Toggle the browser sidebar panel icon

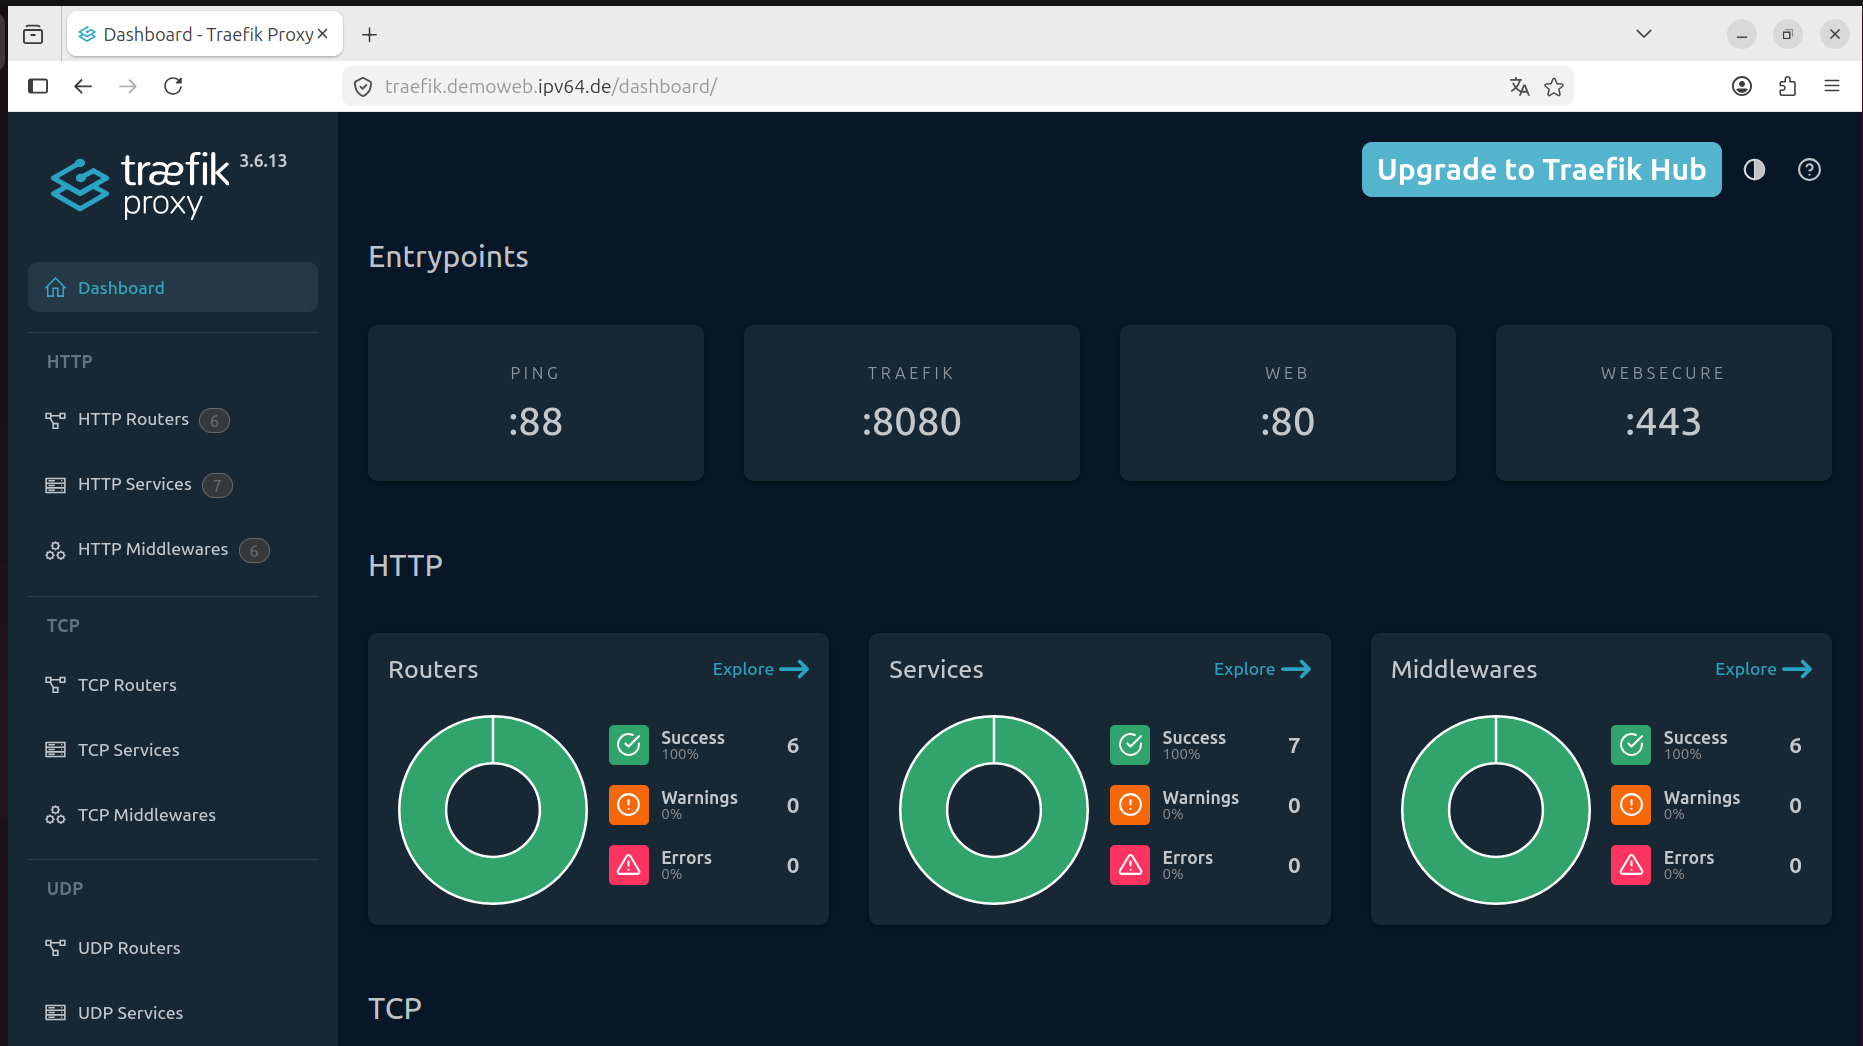38,86
